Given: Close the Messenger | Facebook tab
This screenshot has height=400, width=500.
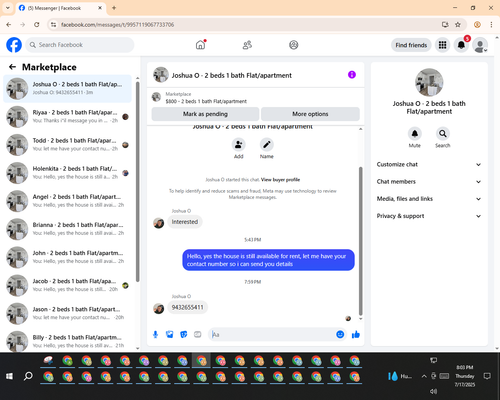Looking at the screenshot, I should click(x=100, y=8).
